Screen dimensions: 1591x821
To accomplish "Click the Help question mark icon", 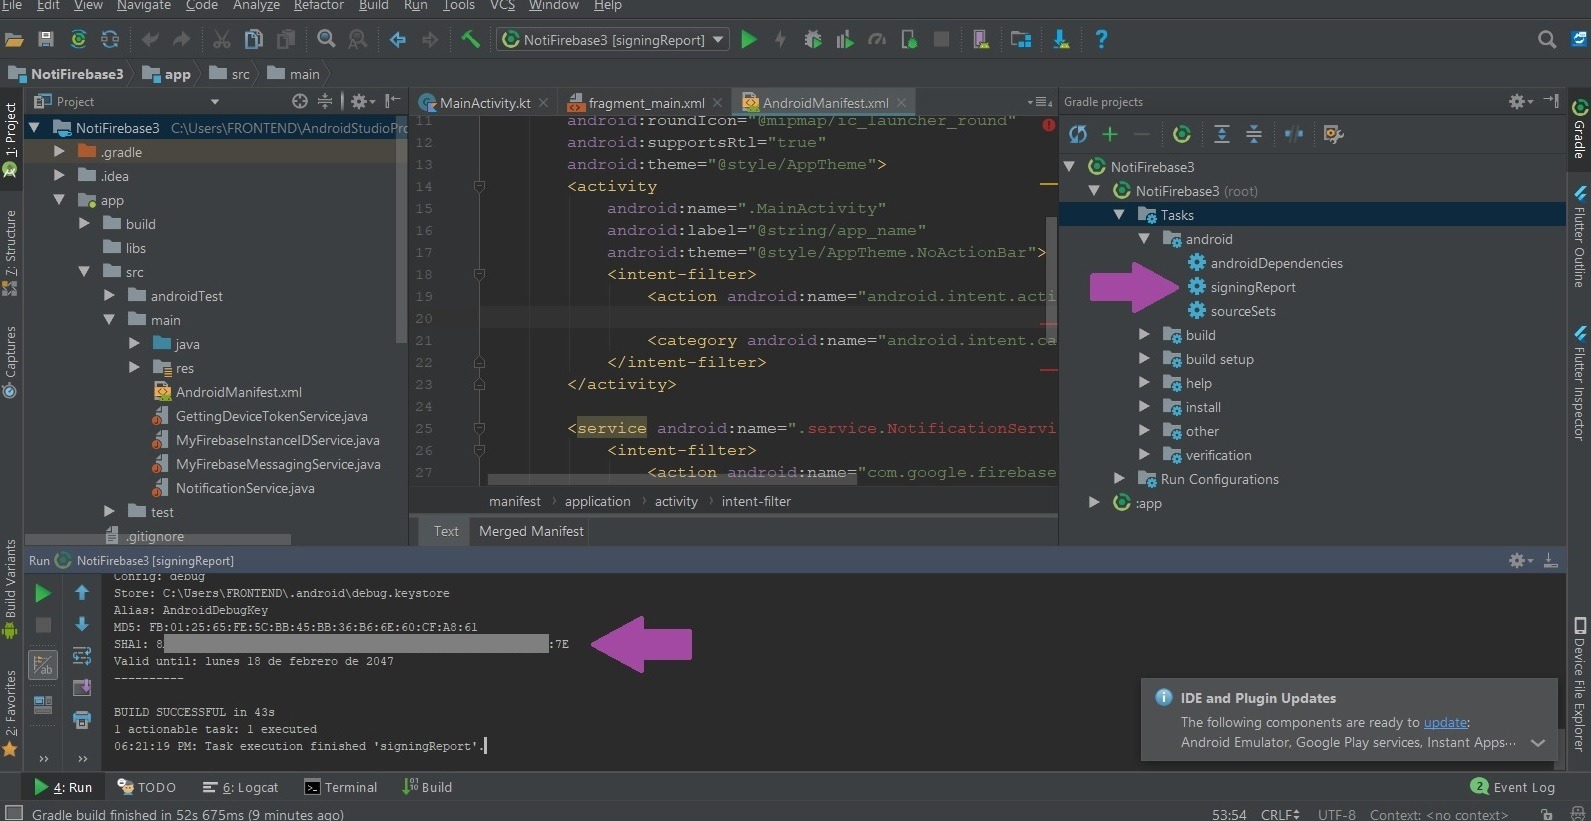I will pyautogui.click(x=1101, y=39).
